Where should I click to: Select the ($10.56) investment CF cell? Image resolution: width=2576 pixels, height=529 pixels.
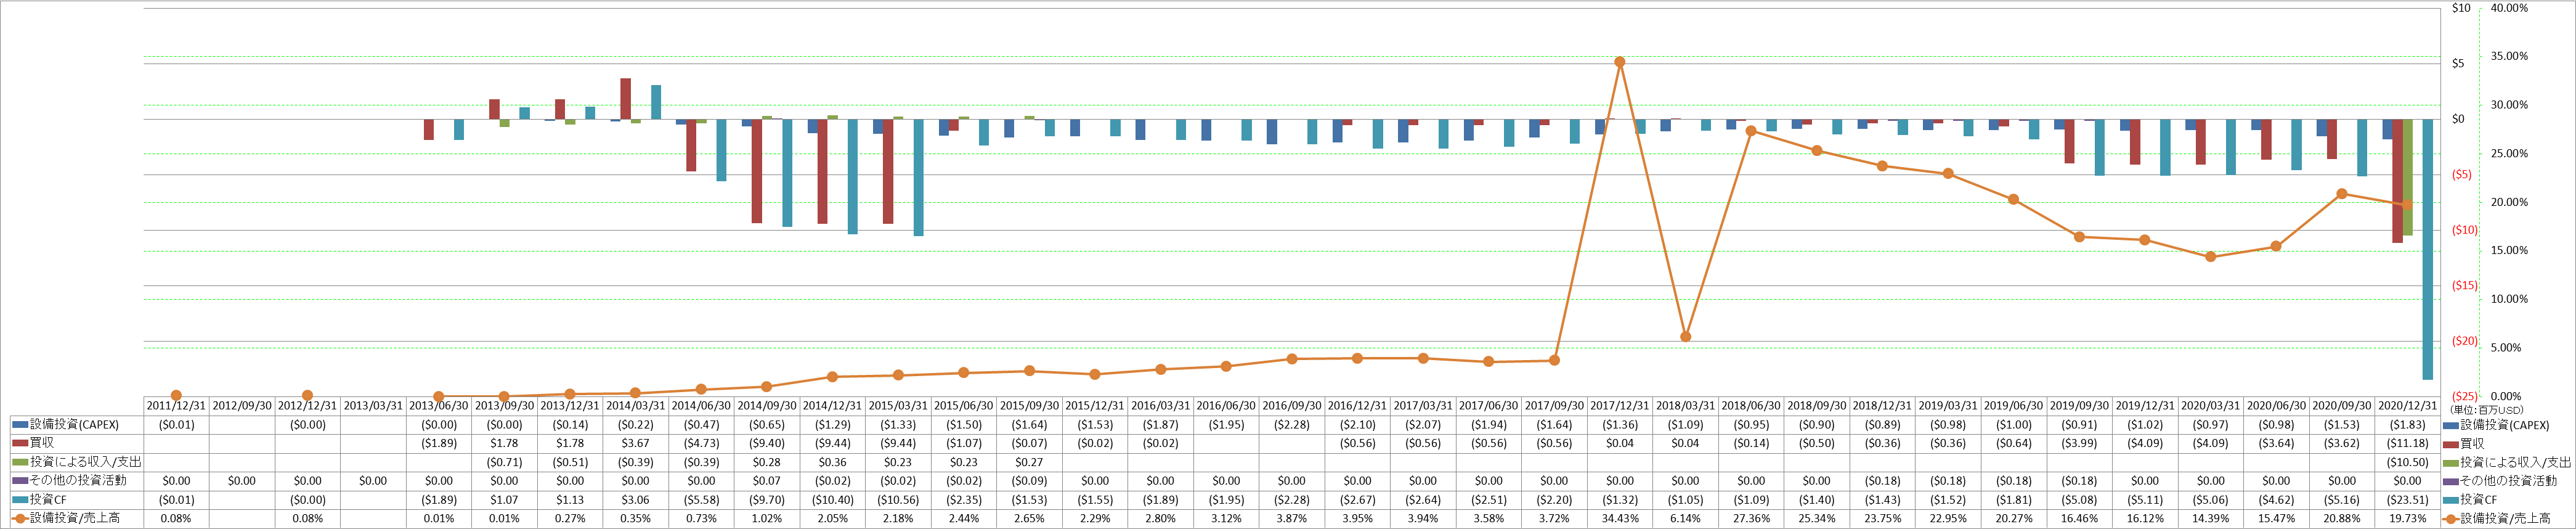(x=898, y=500)
